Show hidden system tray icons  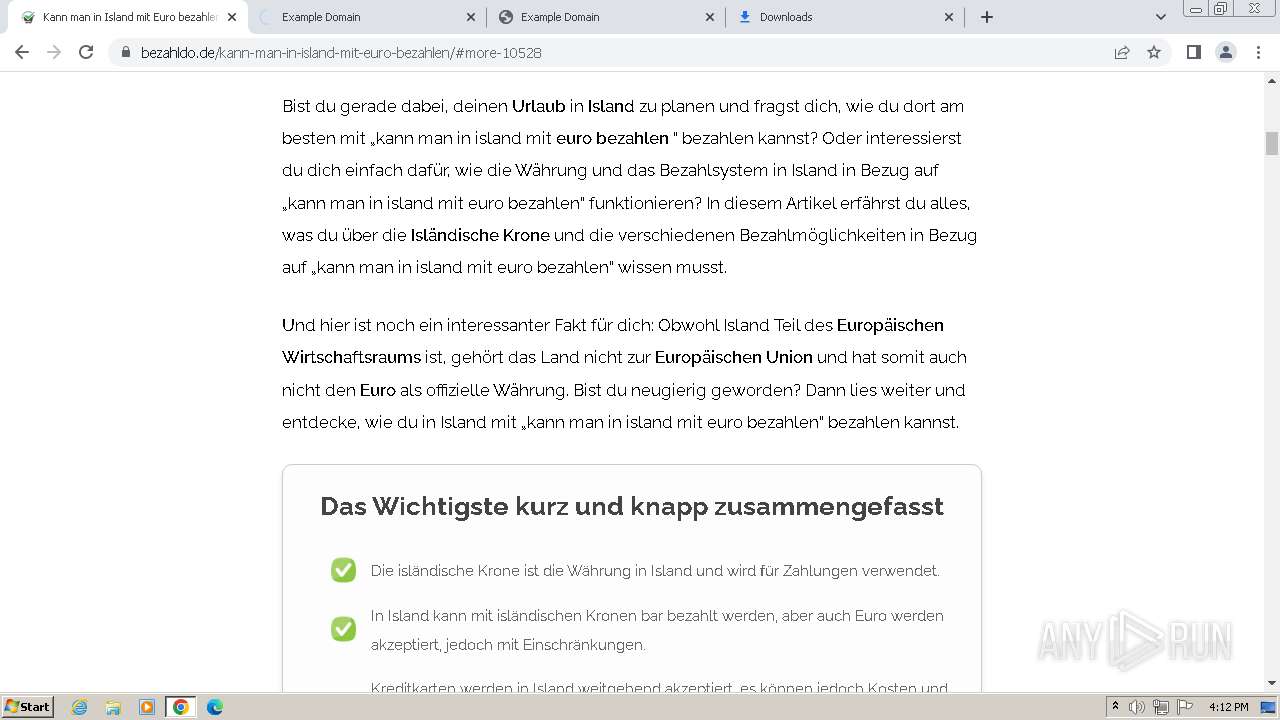(x=1115, y=707)
